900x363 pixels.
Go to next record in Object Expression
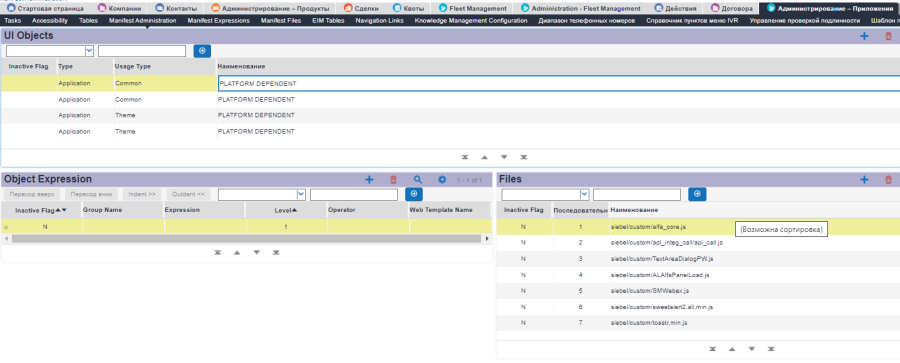coord(257,253)
